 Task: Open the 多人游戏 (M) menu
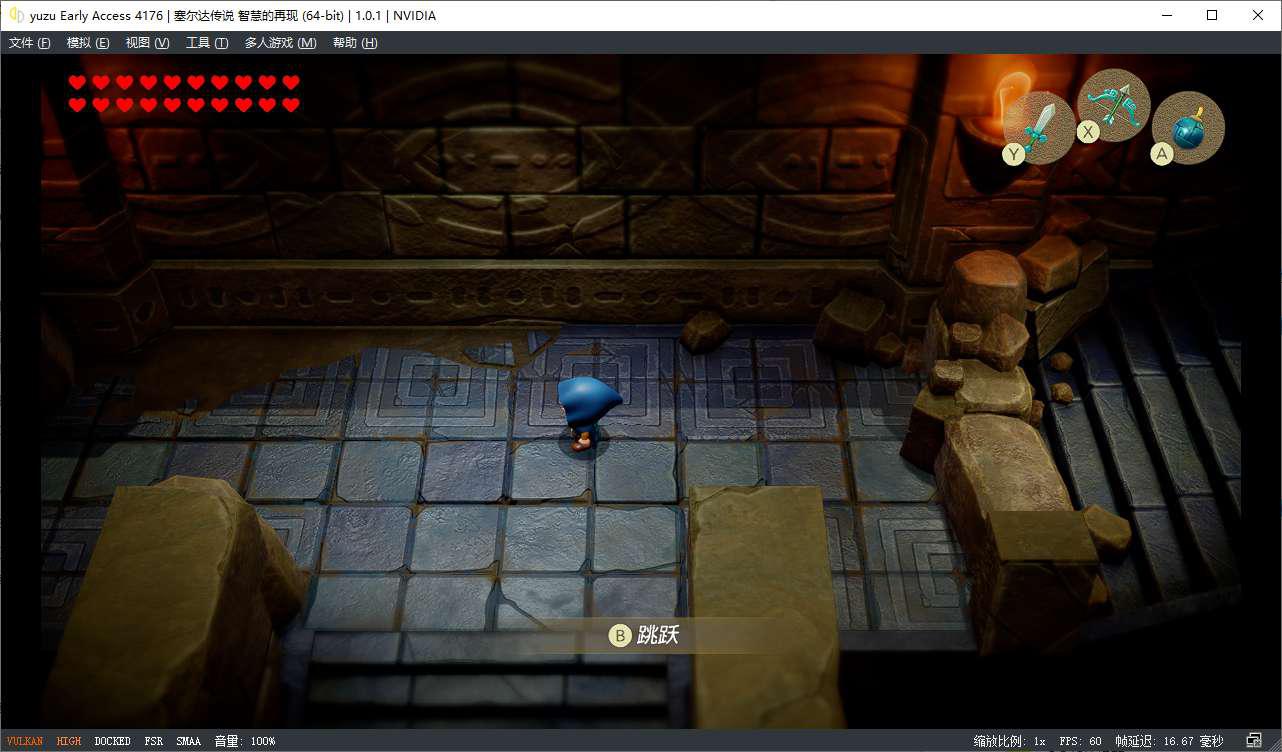click(280, 43)
